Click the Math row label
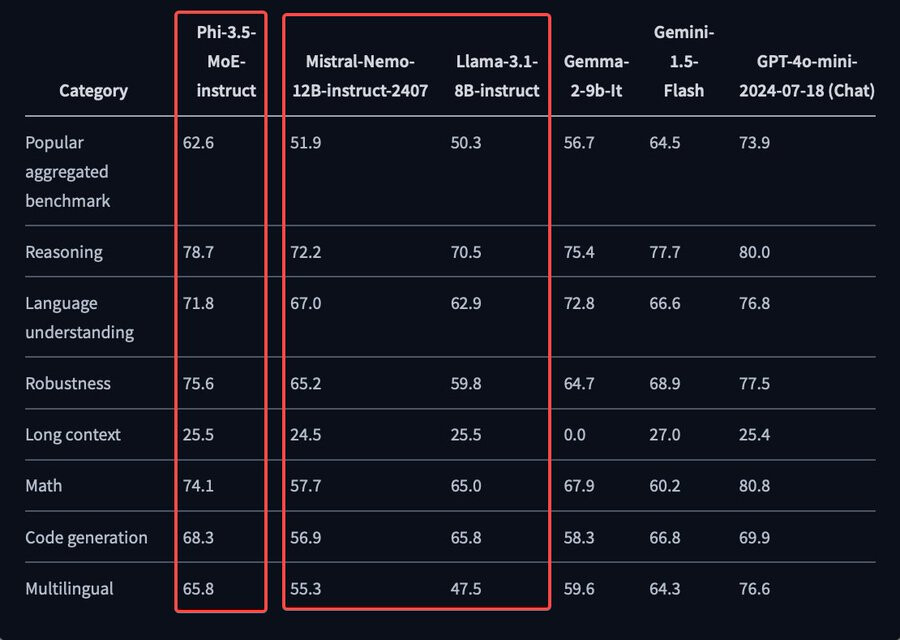This screenshot has width=900, height=640. (44, 486)
